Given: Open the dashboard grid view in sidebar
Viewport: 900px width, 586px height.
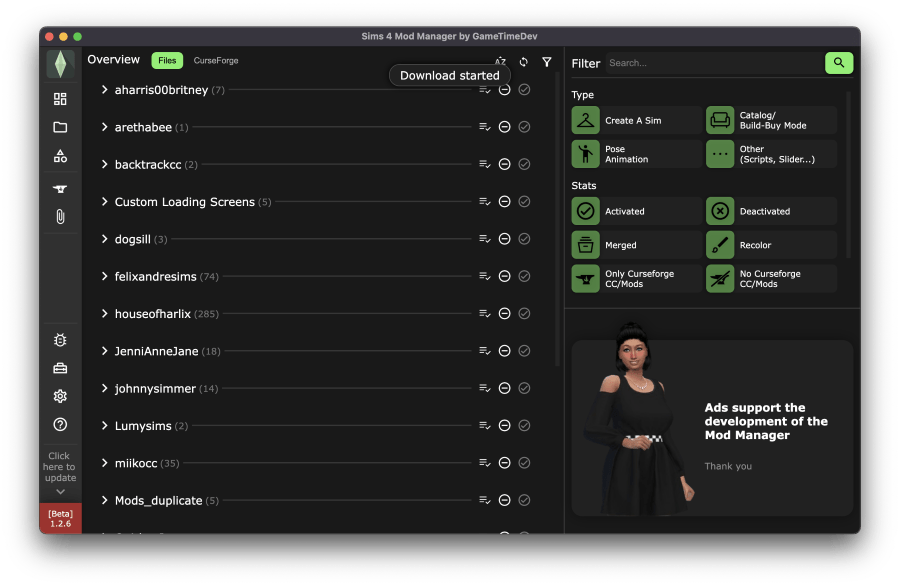Looking at the screenshot, I should coord(60,99).
